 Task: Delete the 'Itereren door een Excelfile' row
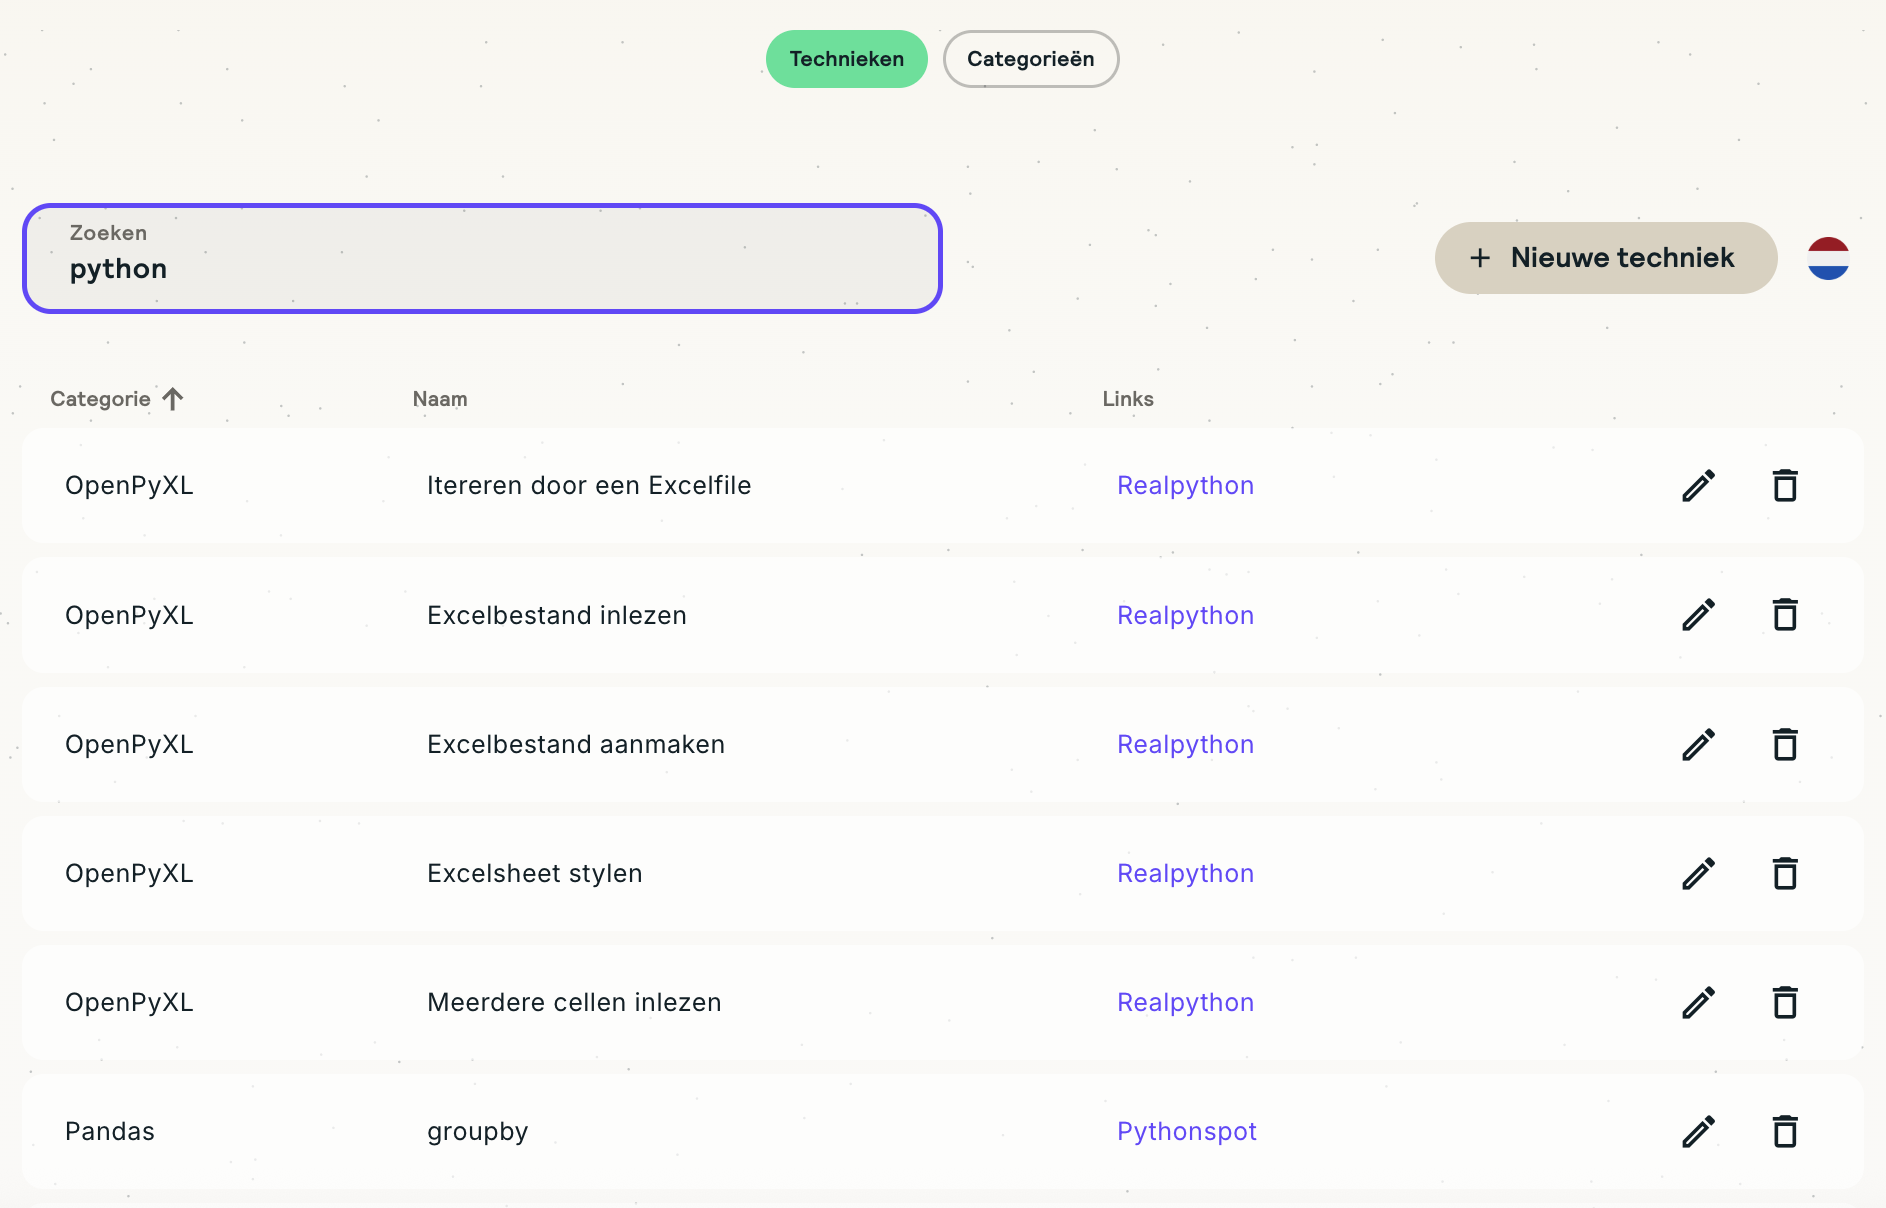[1785, 486]
